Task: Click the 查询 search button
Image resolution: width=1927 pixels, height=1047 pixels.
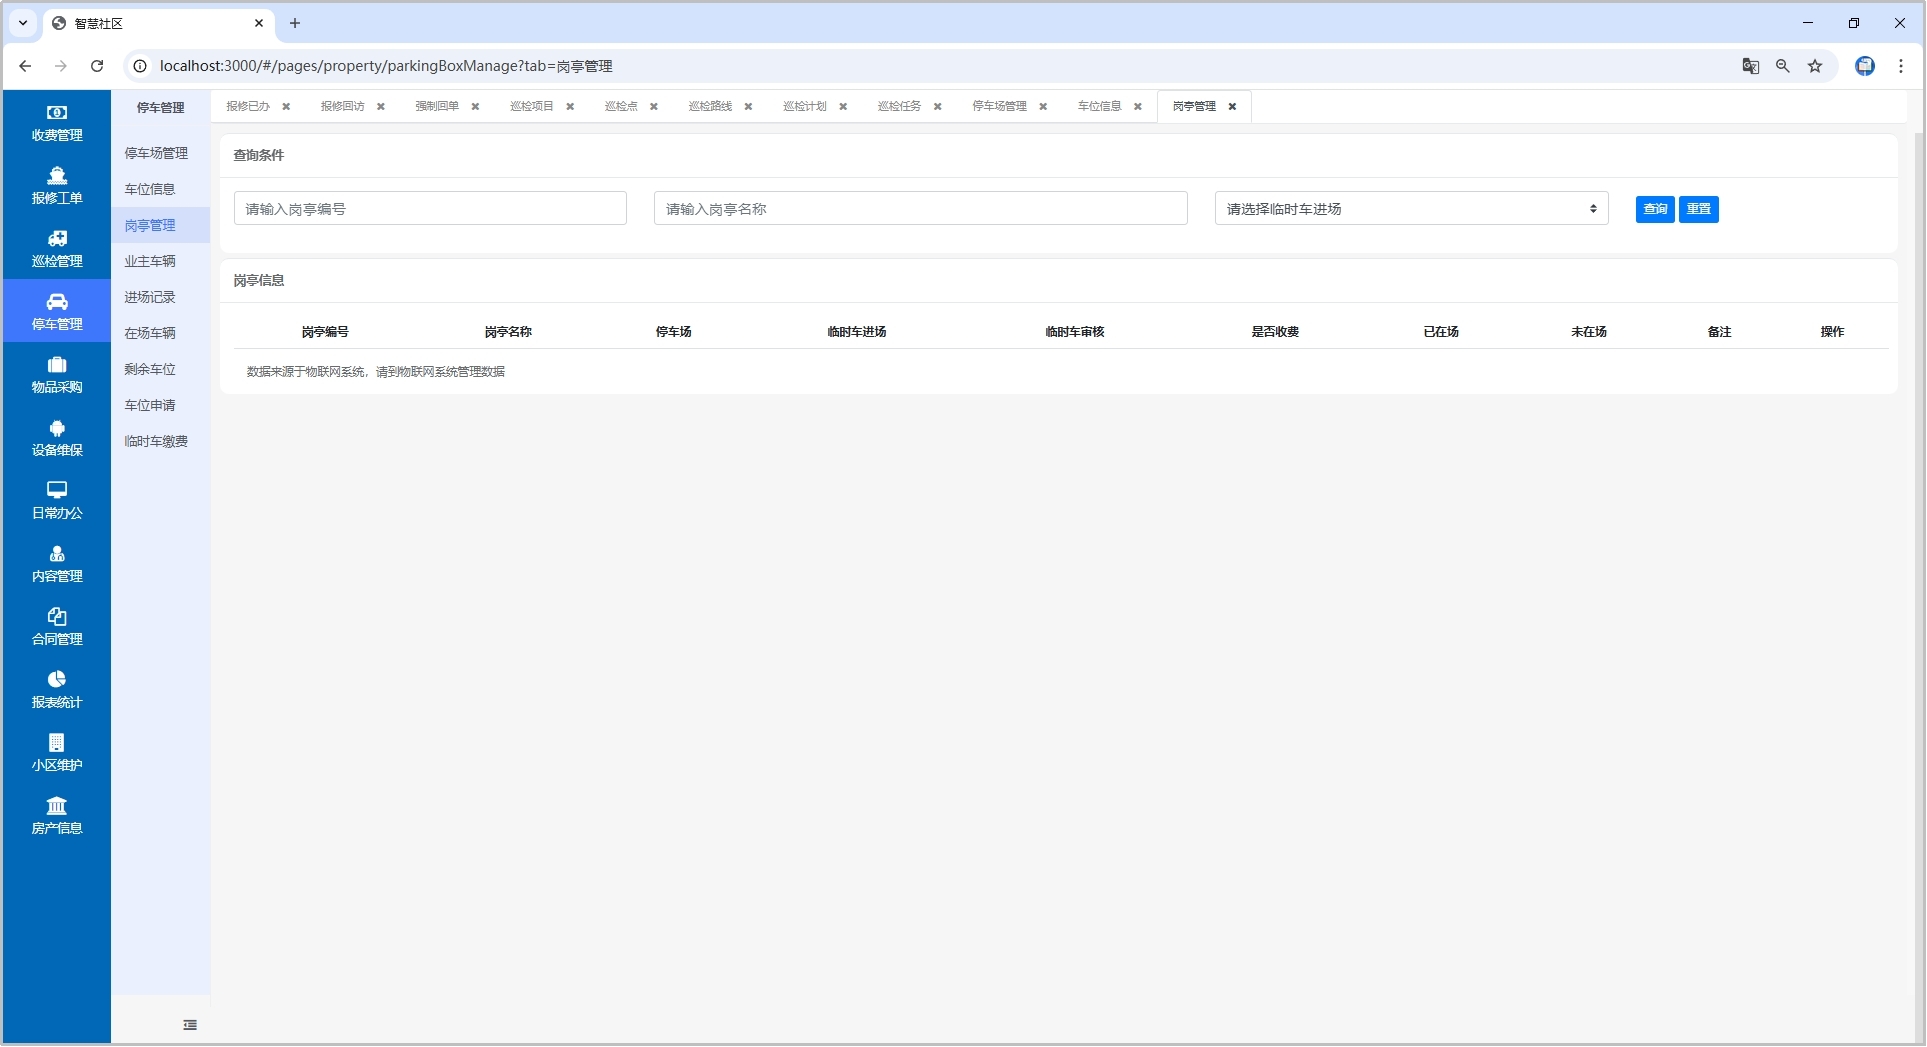Action: [x=1655, y=209]
